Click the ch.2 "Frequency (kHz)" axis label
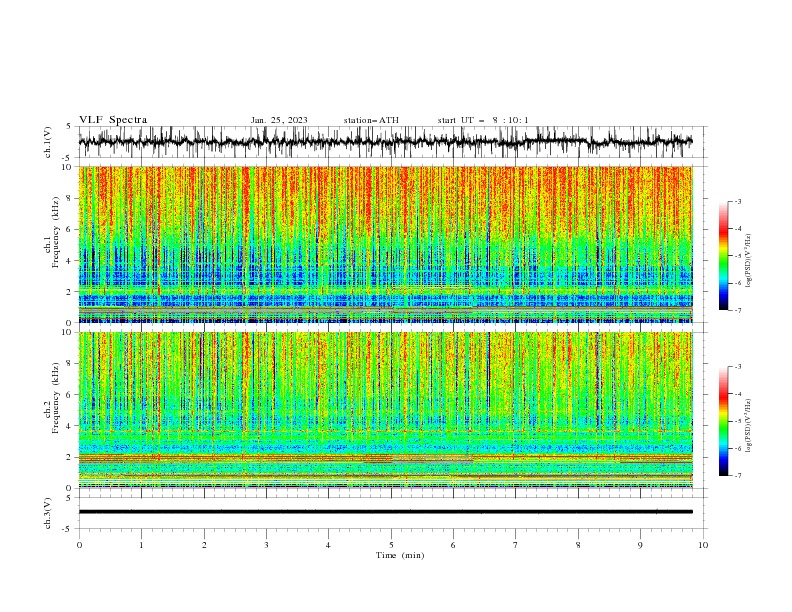The height and width of the screenshot is (612, 792). [x=56, y=398]
